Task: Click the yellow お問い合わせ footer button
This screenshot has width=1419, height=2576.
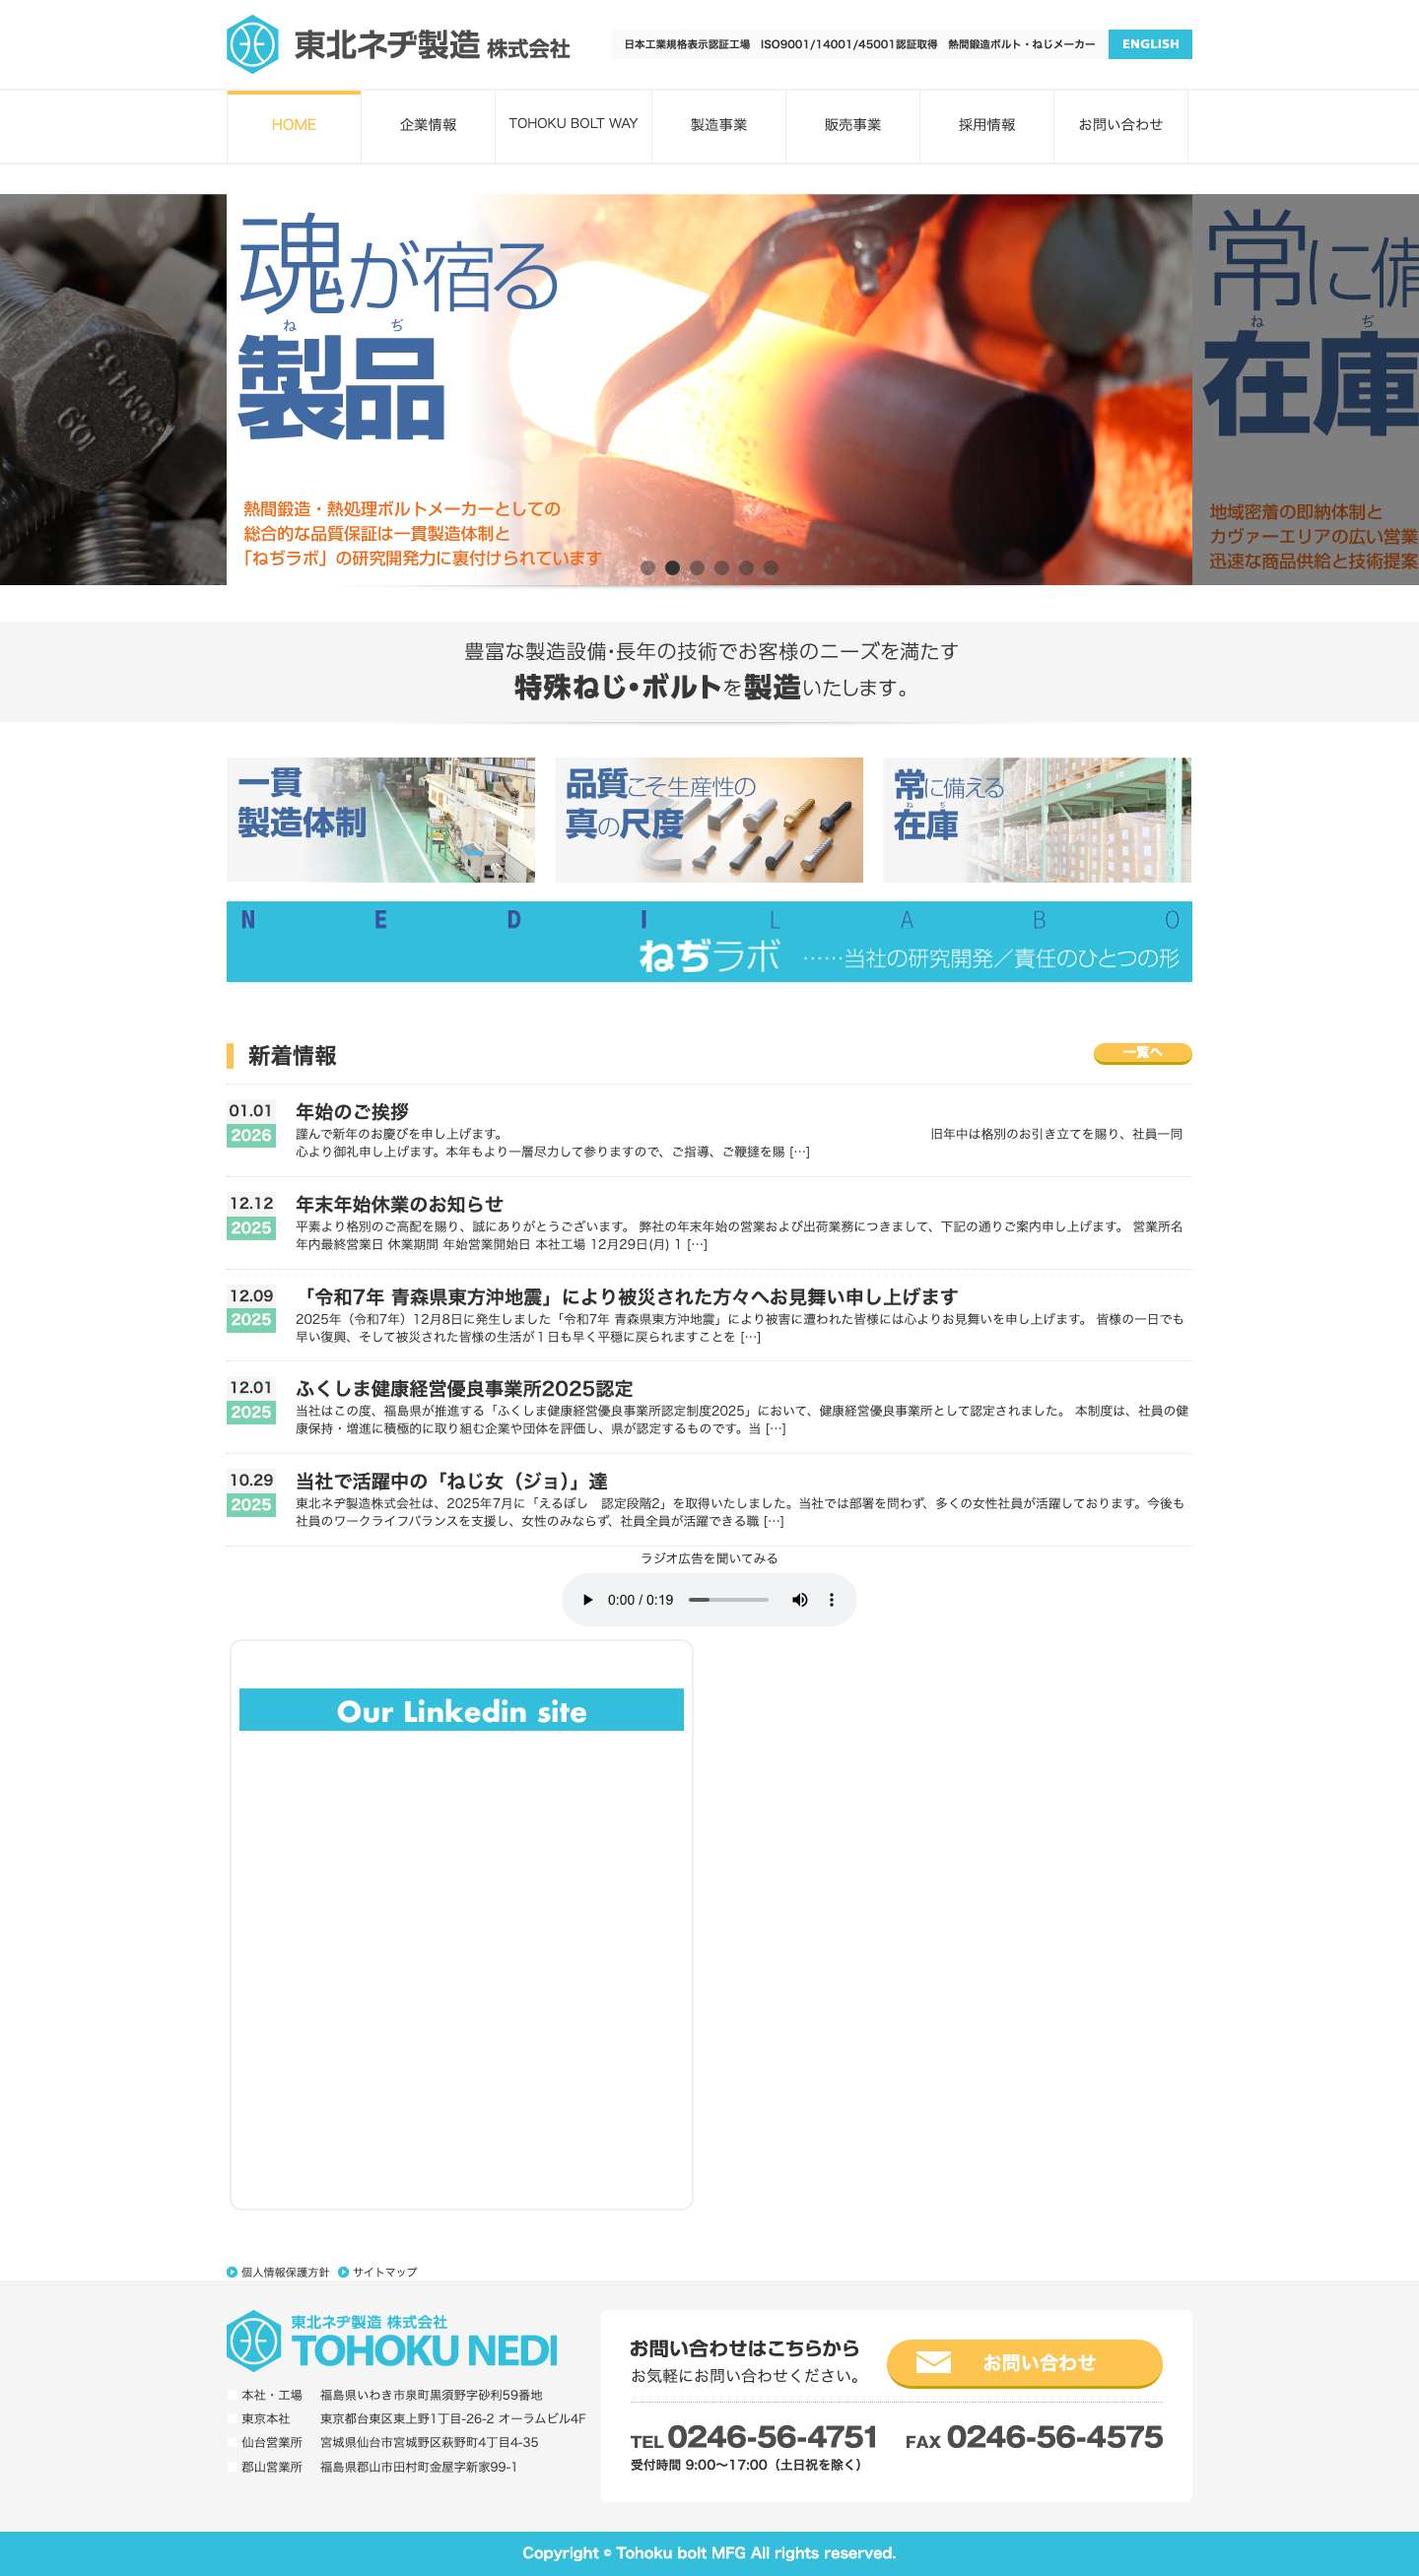Action: [1024, 2363]
